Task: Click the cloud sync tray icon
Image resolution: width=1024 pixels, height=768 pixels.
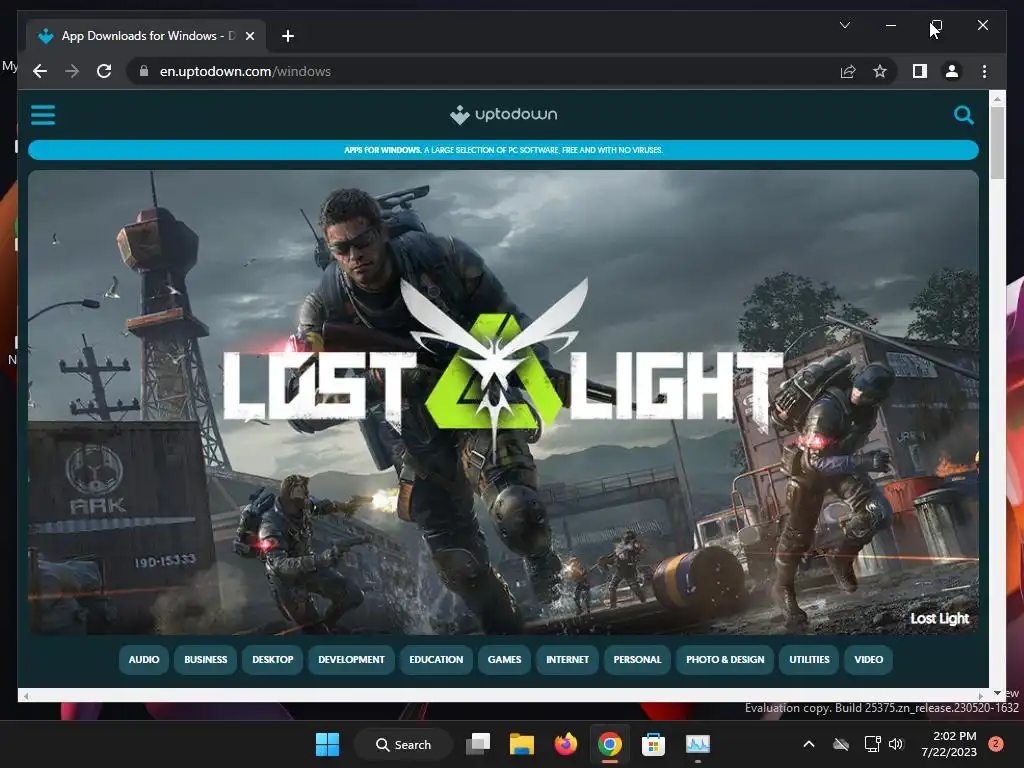Action: pos(841,744)
